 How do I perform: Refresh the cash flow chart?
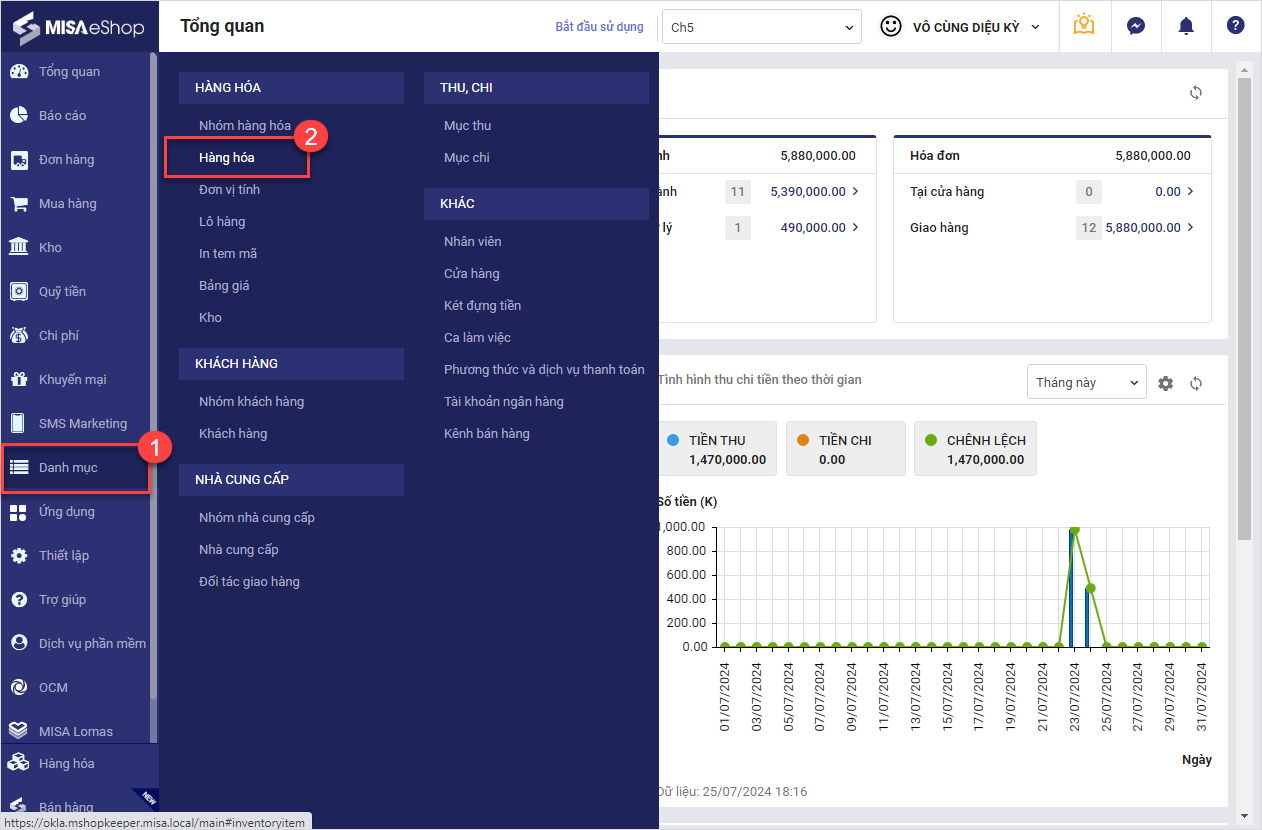1196,383
